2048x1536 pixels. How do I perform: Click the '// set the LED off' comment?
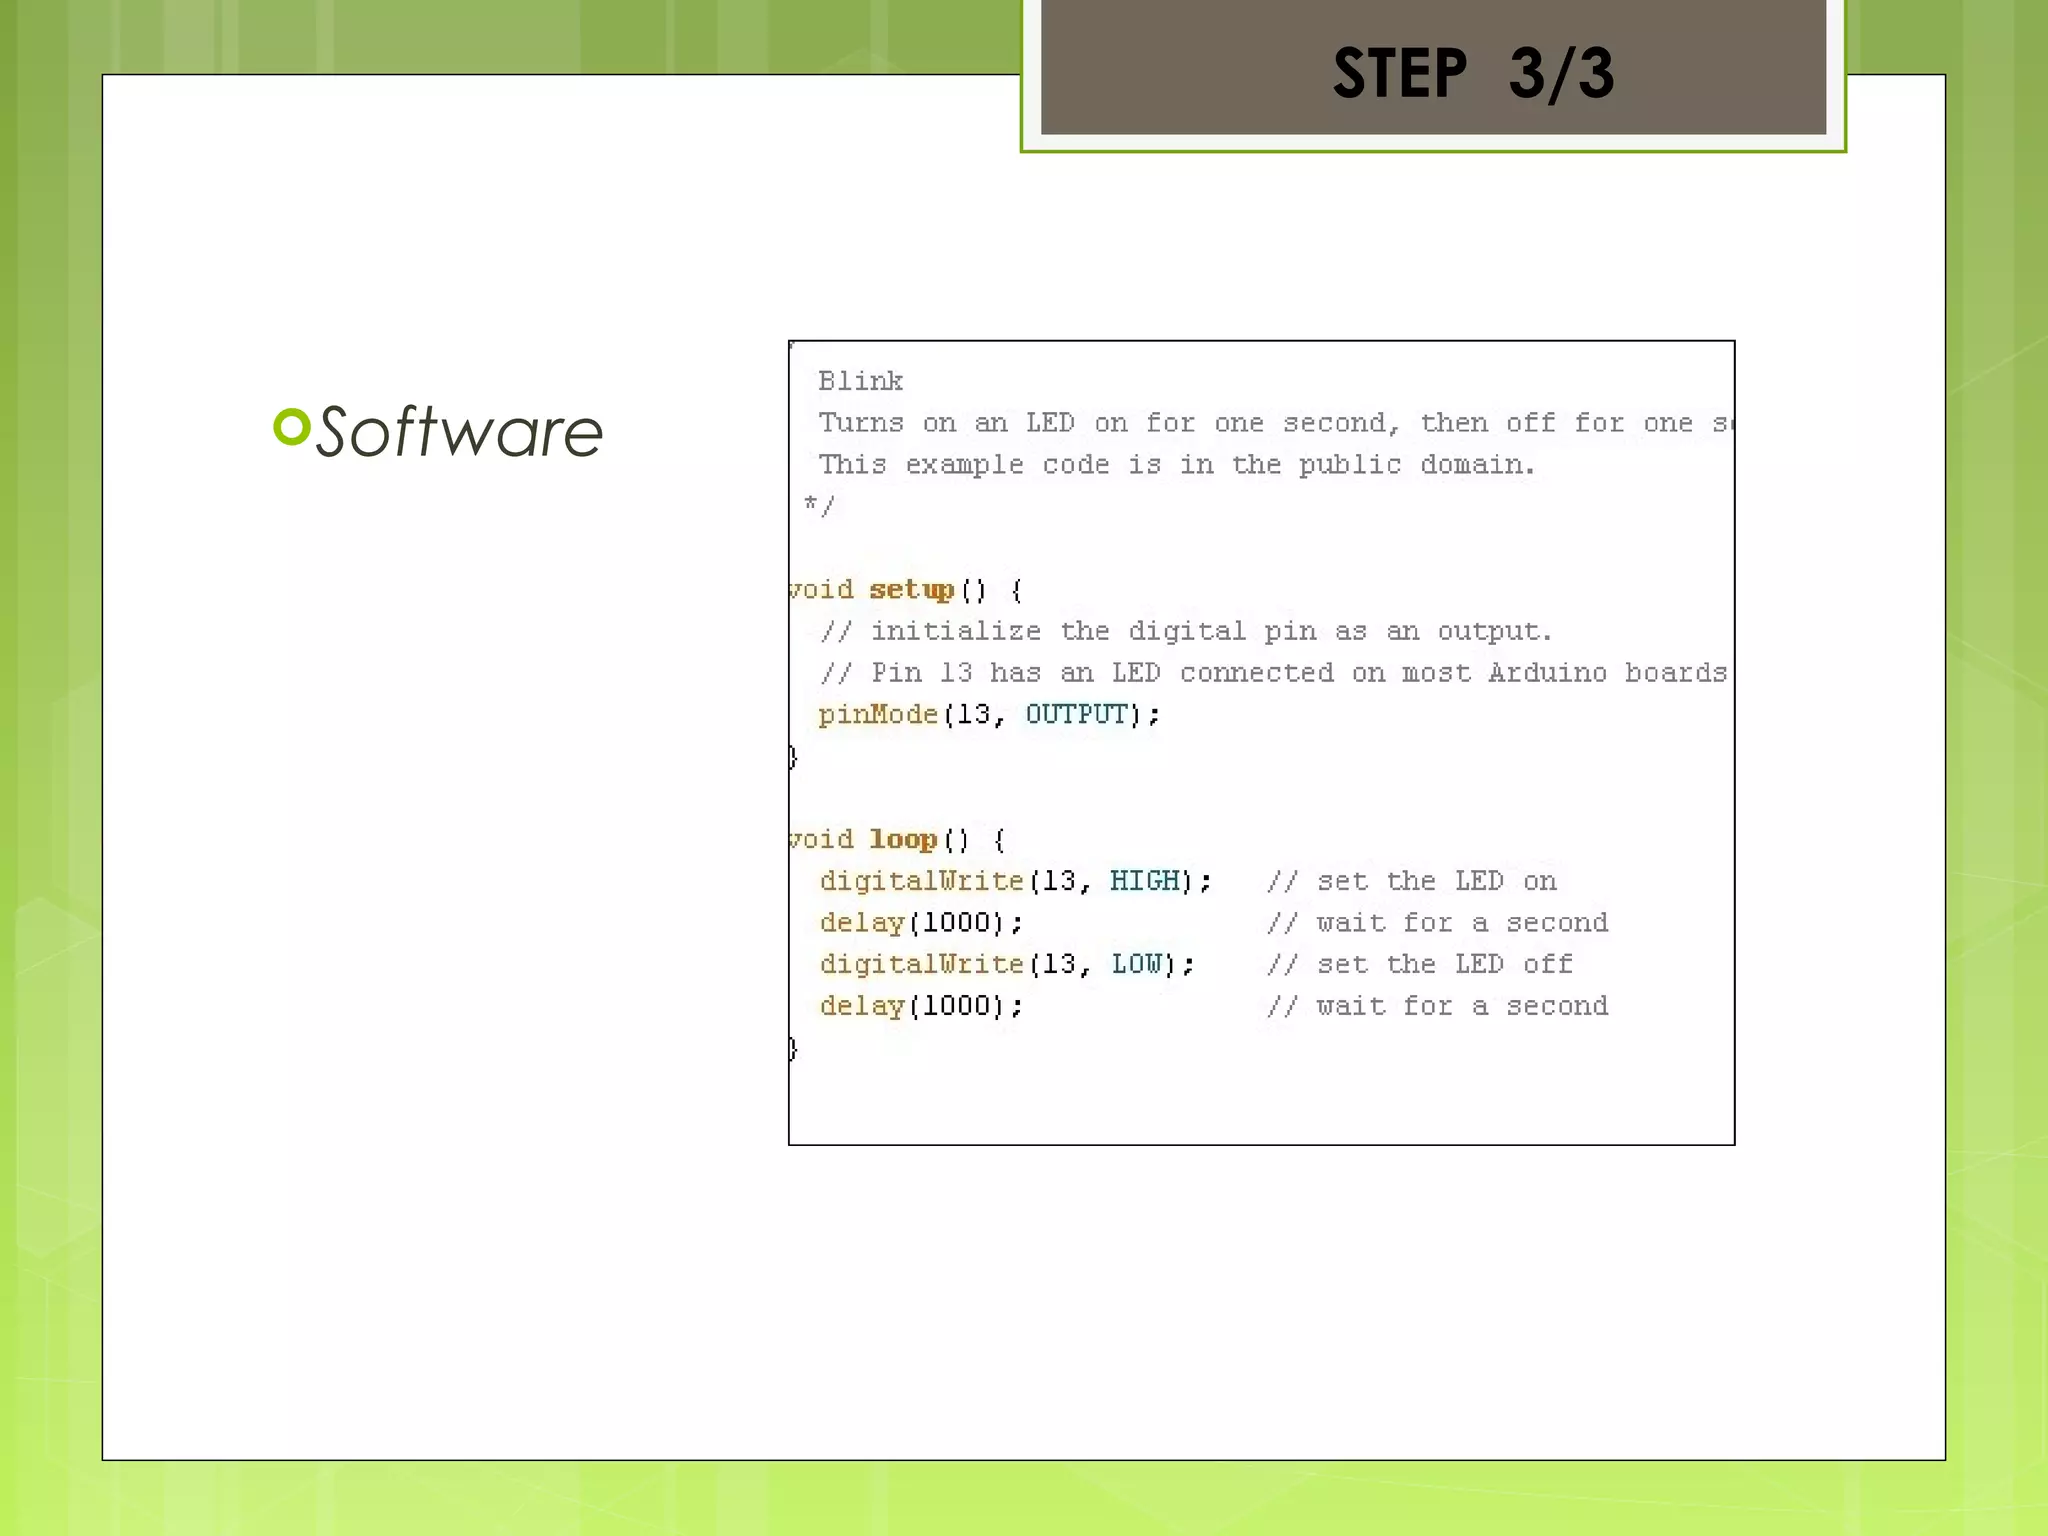click(x=1420, y=964)
